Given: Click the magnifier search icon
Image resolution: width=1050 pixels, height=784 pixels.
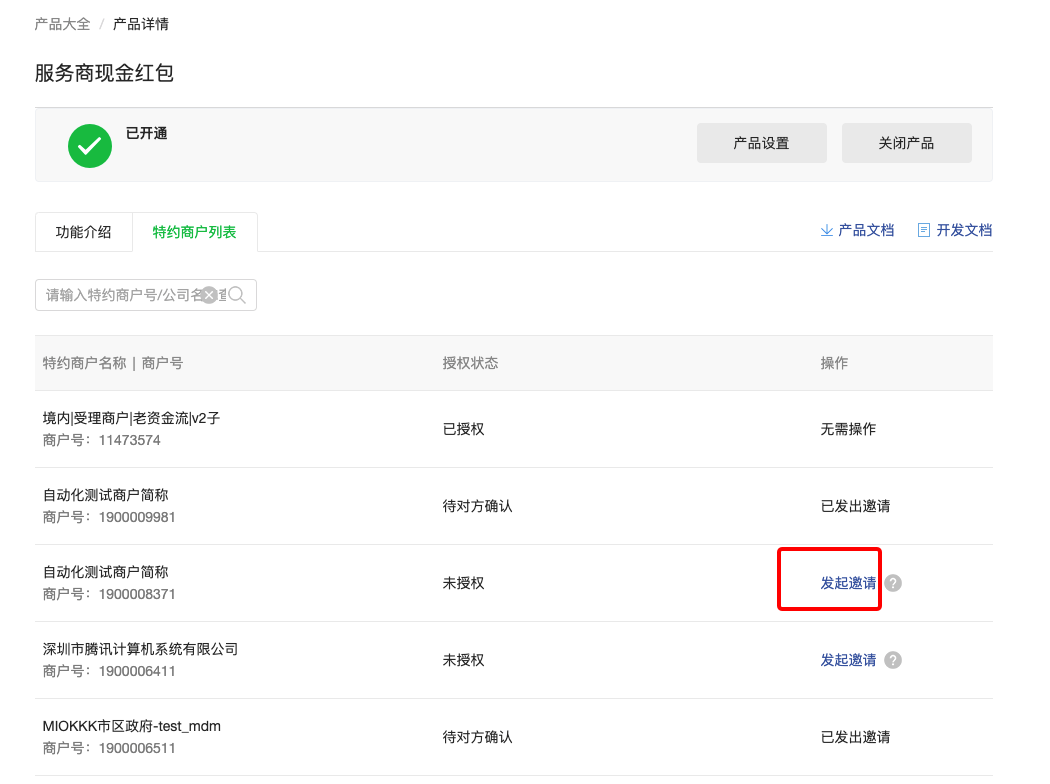Looking at the screenshot, I should [x=236, y=294].
